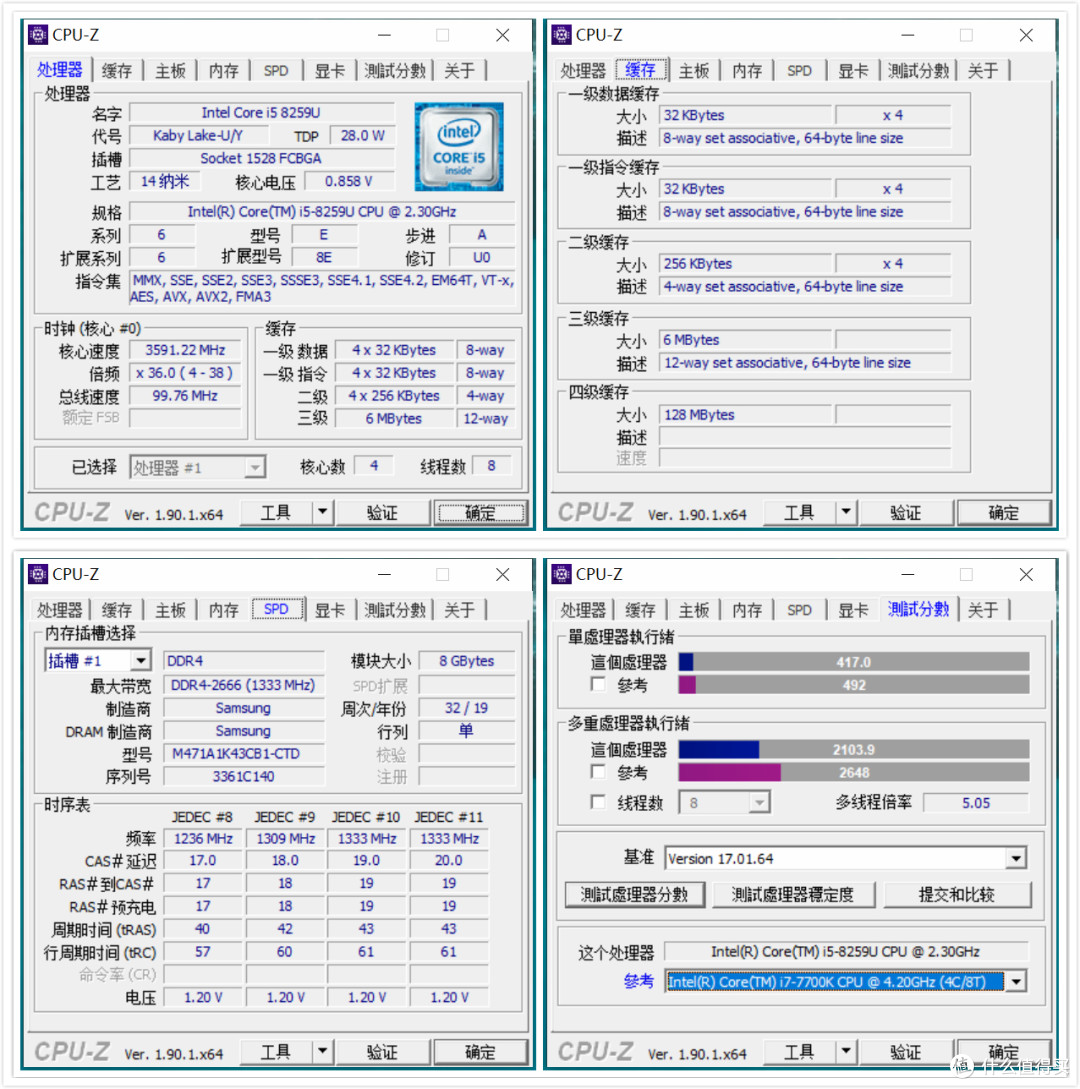Click the 三级缓存 6 MBytes size value
1080x1089 pixels.
click(x=745, y=340)
